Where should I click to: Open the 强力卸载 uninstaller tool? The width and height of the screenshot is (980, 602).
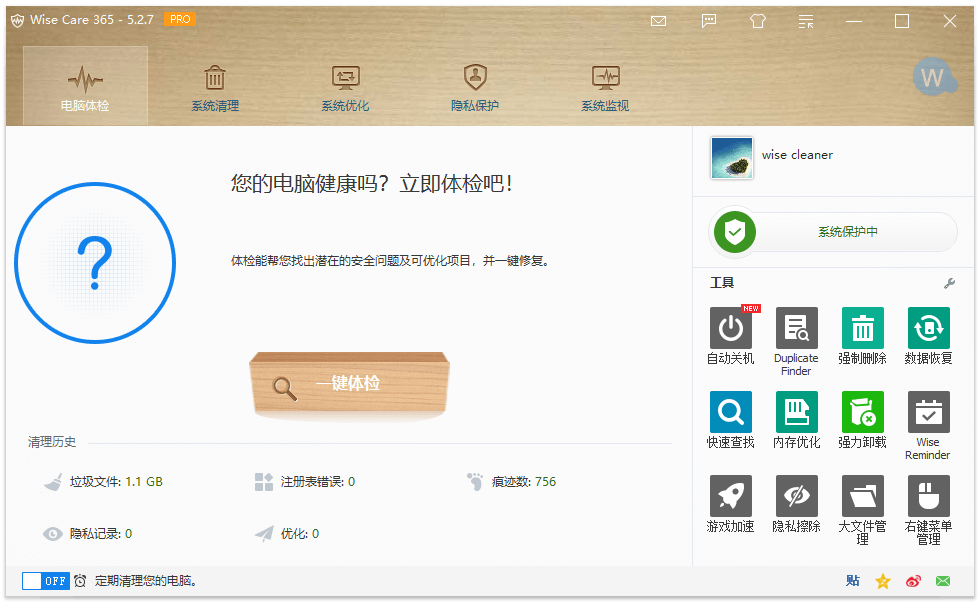862,412
